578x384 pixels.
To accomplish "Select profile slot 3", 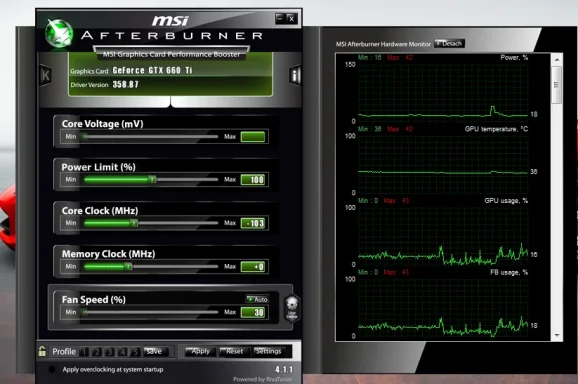I will (x=109, y=352).
